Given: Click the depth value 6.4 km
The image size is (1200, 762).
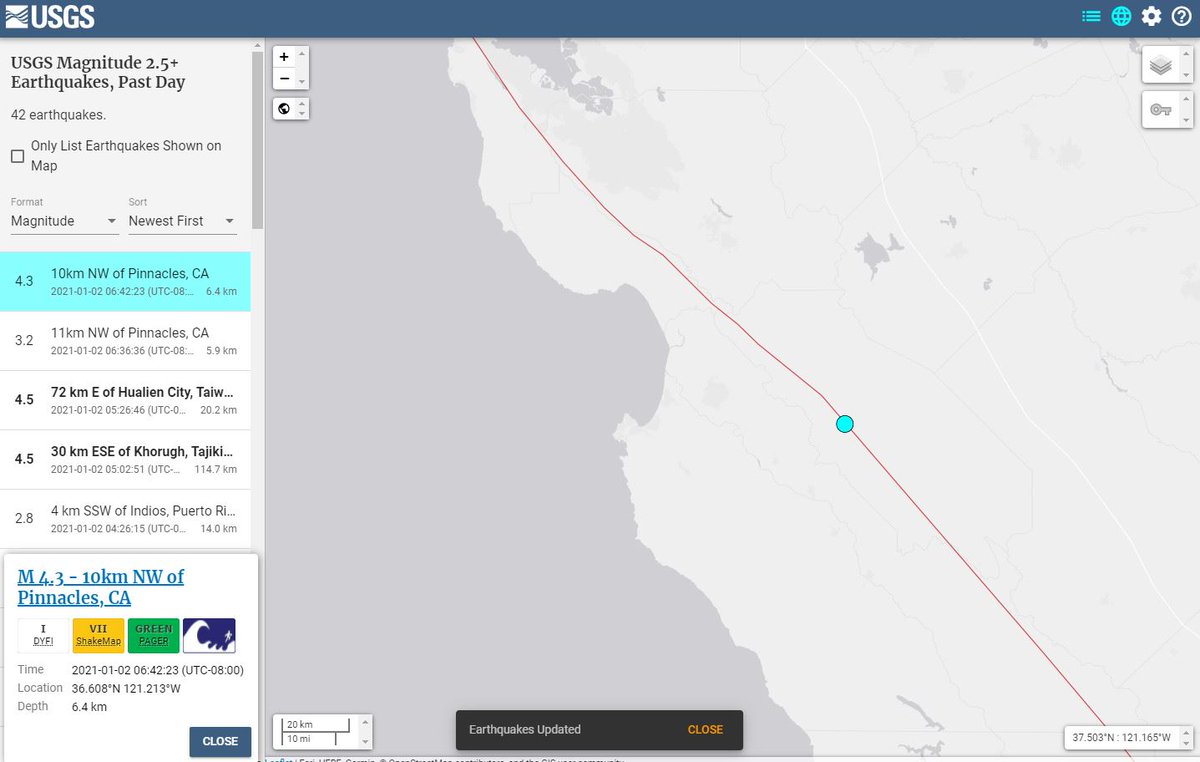Looking at the screenshot, I should coord(90,707).
